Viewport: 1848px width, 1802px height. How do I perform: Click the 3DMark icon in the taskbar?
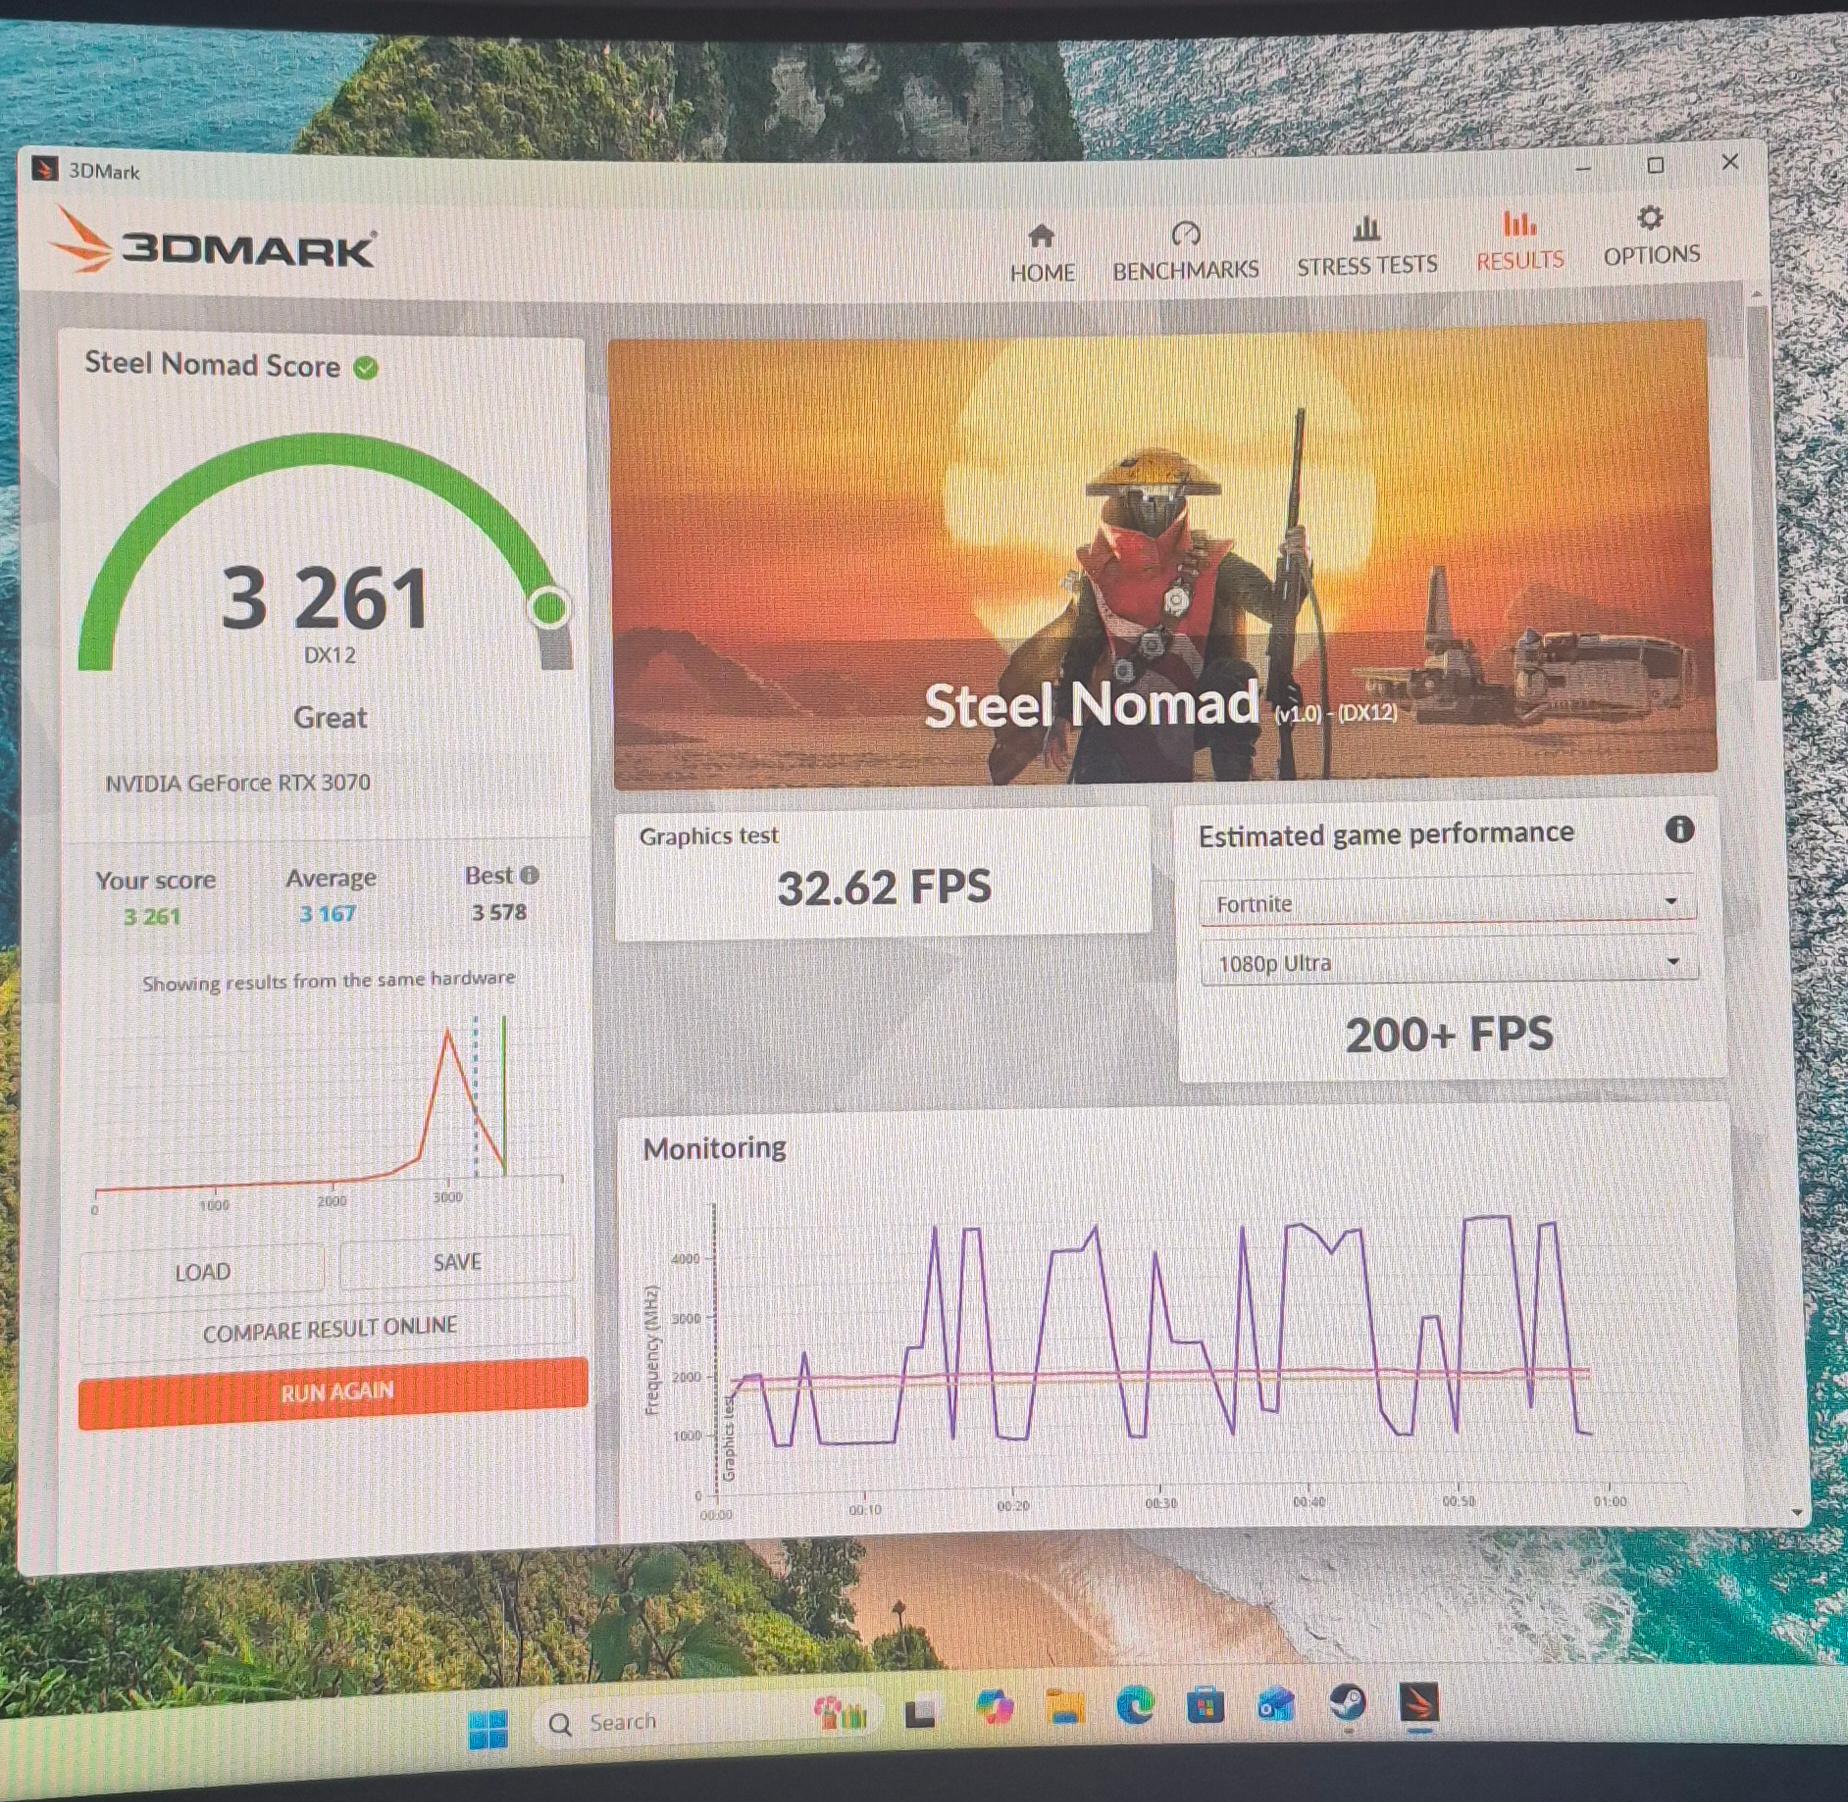[1419, 1703]
